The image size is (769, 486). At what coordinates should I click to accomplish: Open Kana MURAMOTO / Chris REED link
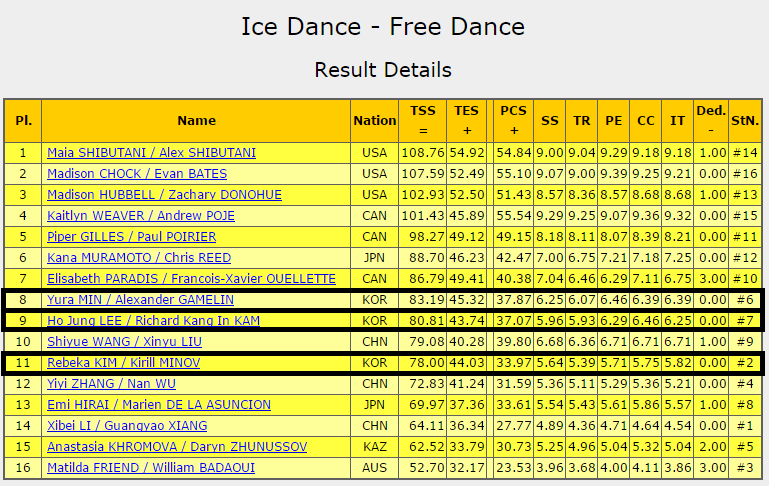[139, 258]
